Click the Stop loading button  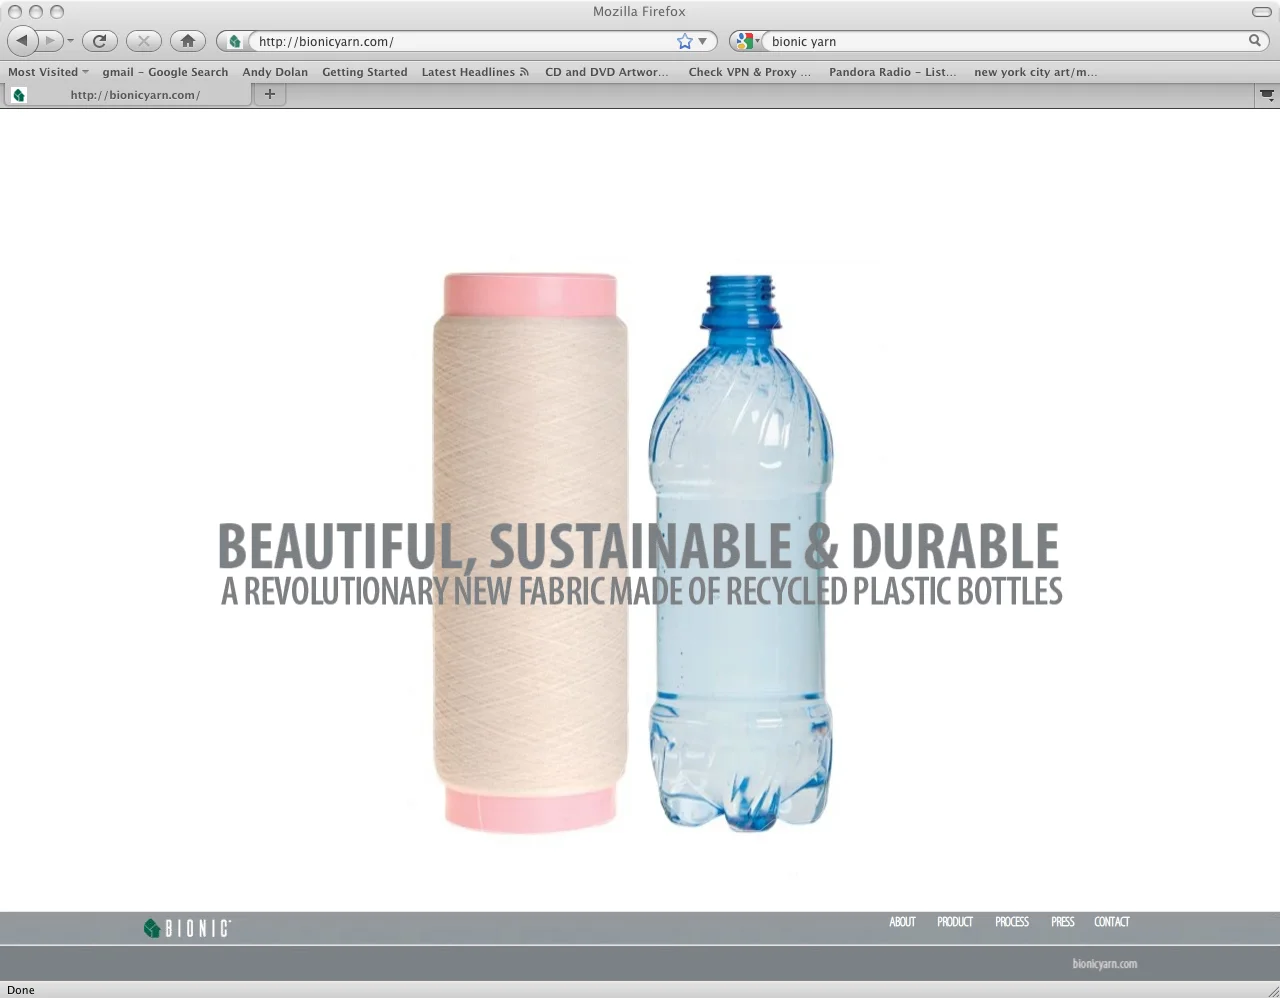[143, 41]
